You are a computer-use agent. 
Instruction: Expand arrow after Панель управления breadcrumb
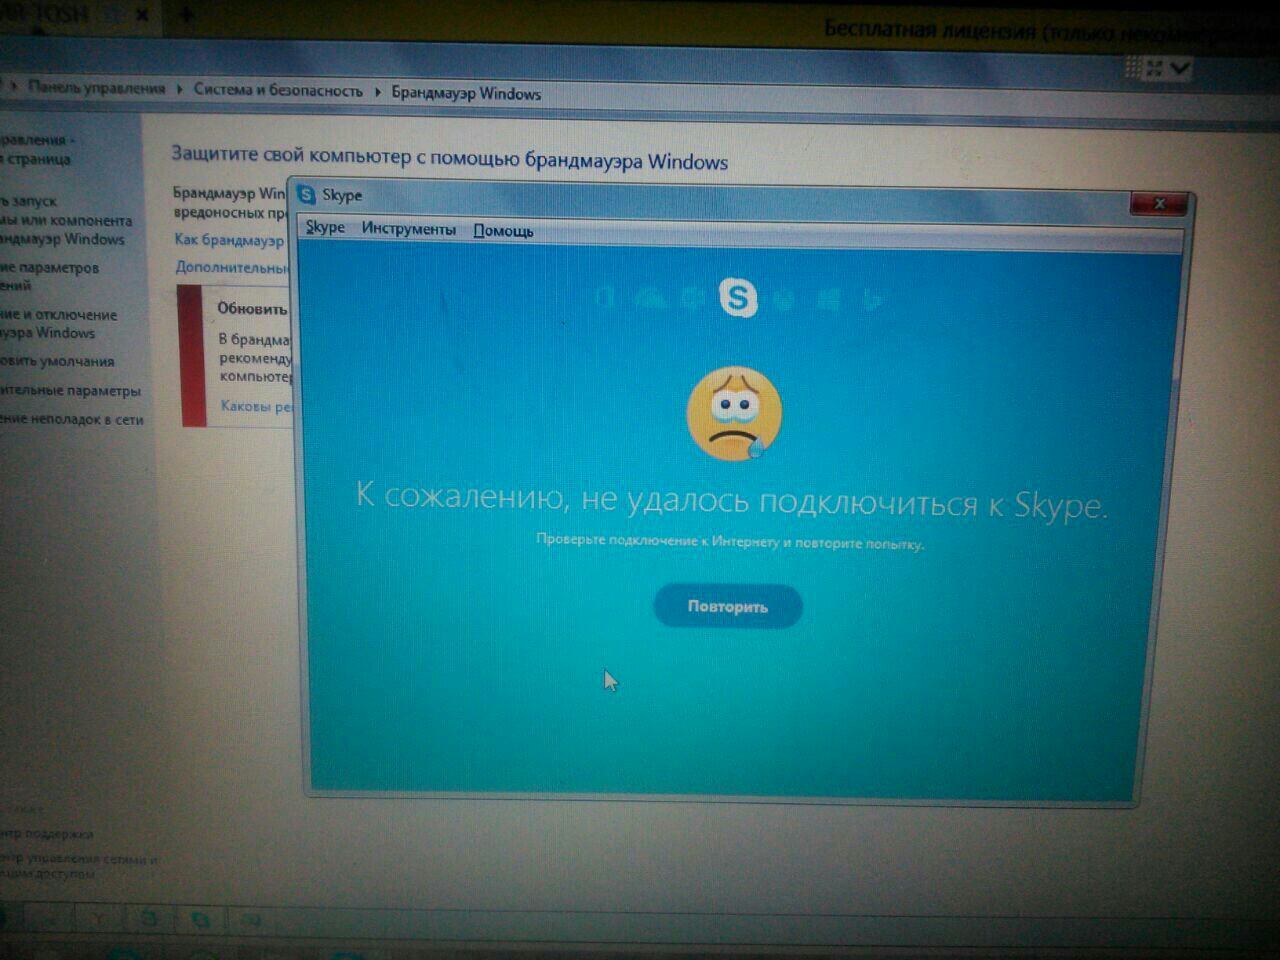[x=180, y=89]
